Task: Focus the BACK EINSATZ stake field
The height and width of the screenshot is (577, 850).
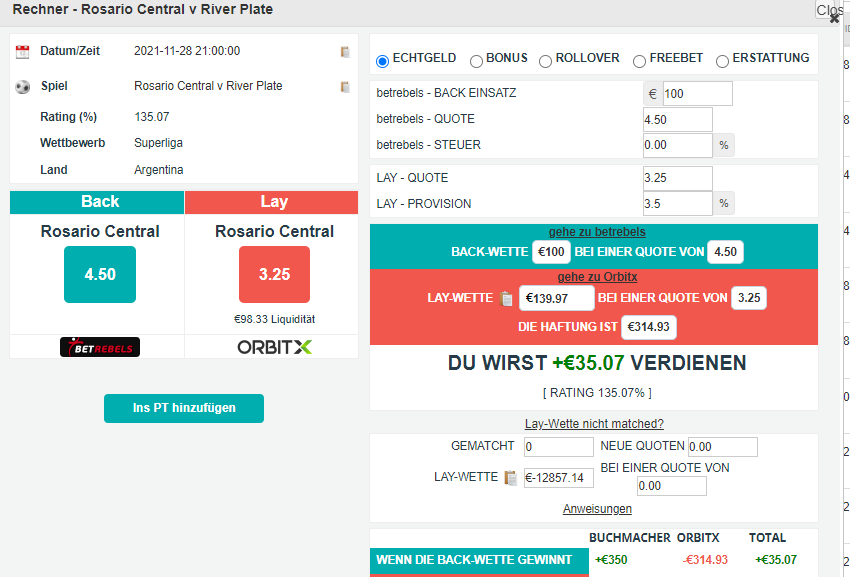Action: 698,94
